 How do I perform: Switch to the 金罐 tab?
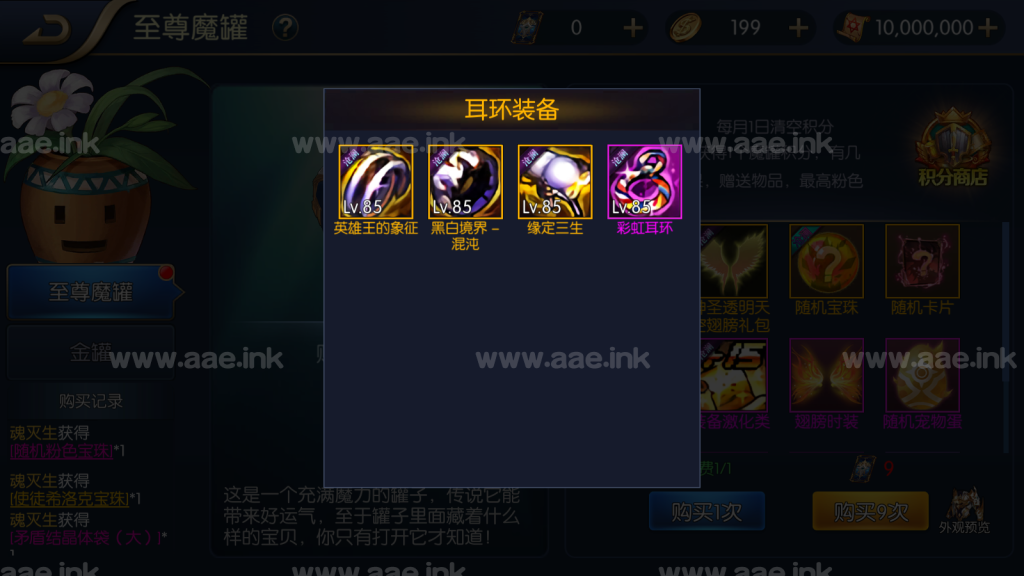tap(91, 353)
